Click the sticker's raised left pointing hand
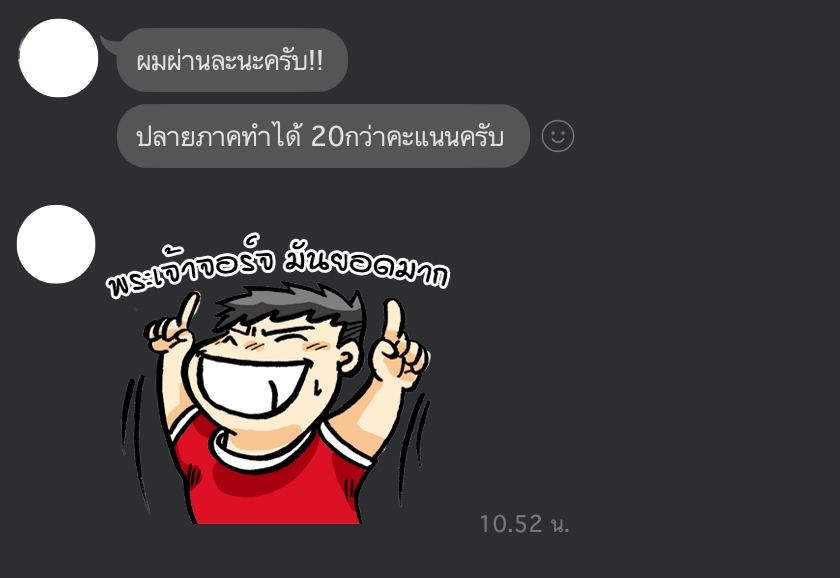The height and width of the screenshot is (578, 840). tap(171, 326)
